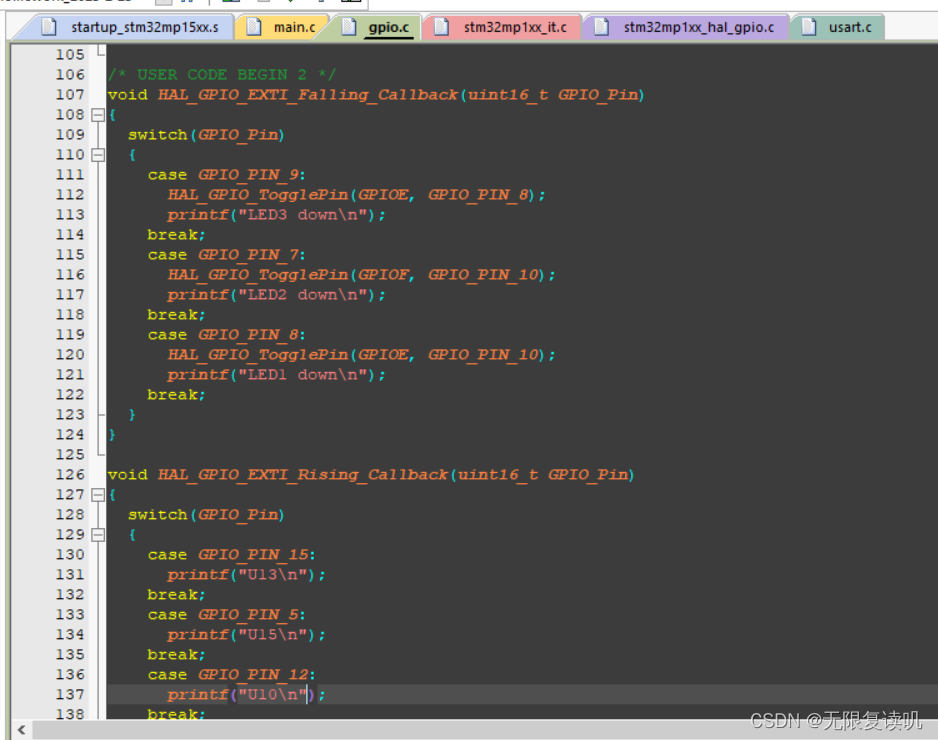Click the "LED1 down\n" string literal
938x740 pixels.
tap(303, 375)
